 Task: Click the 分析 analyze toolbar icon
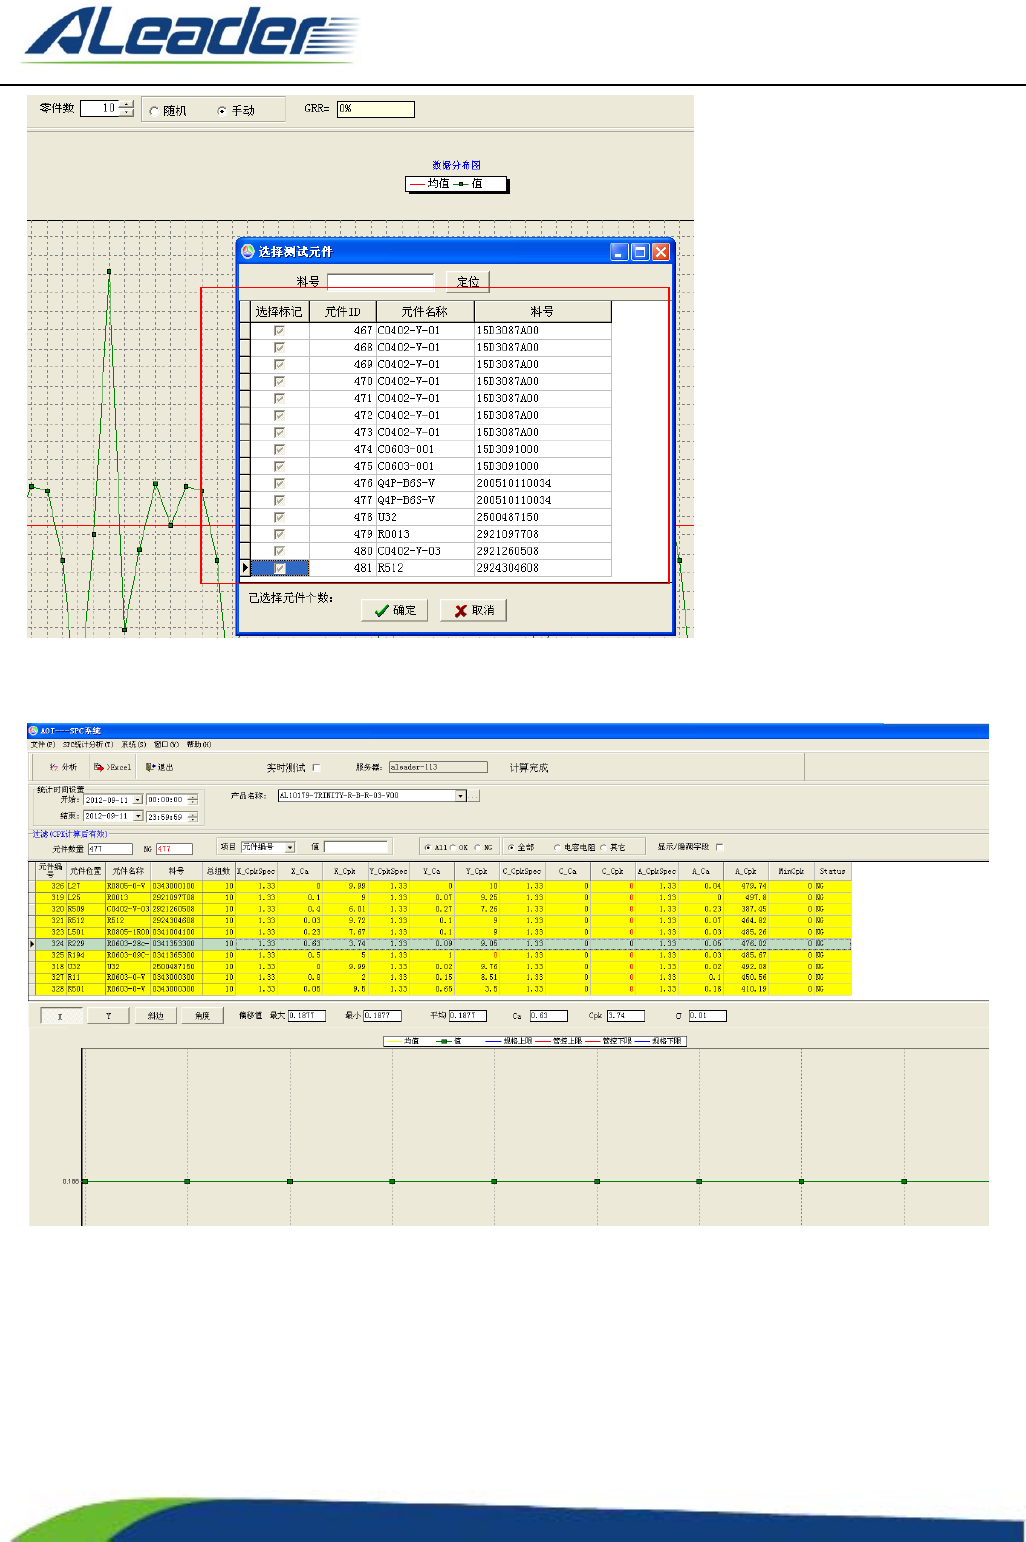tap(63, 767)
